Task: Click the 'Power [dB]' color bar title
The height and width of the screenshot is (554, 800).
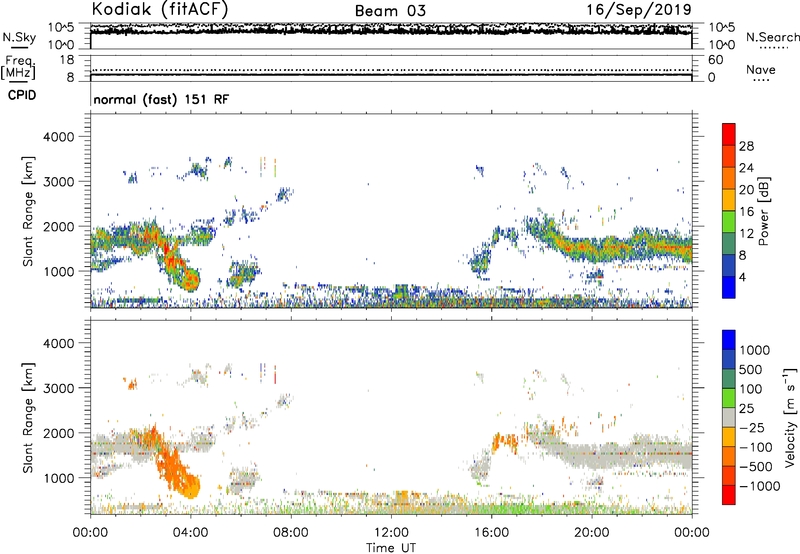Action: tap(763, 211)
